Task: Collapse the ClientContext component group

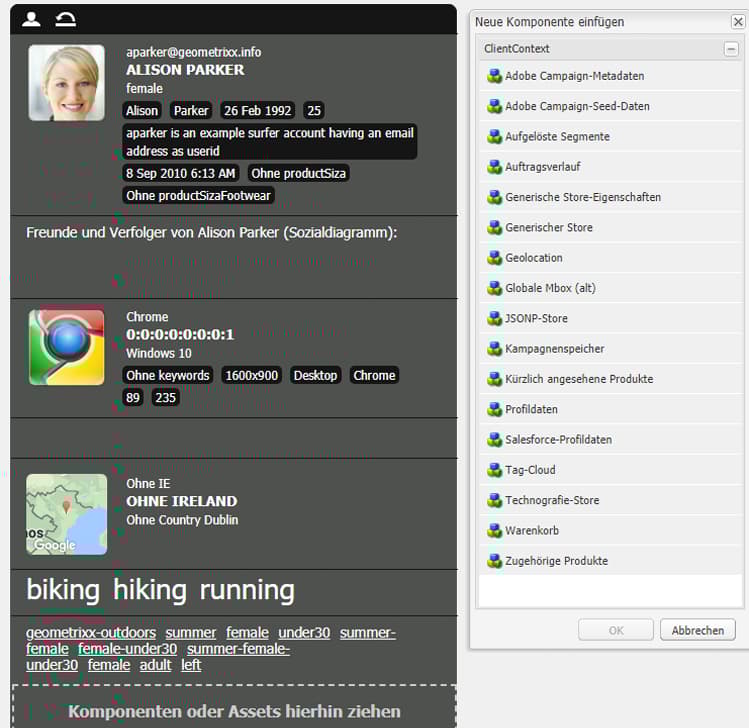Action: point(731,49)
